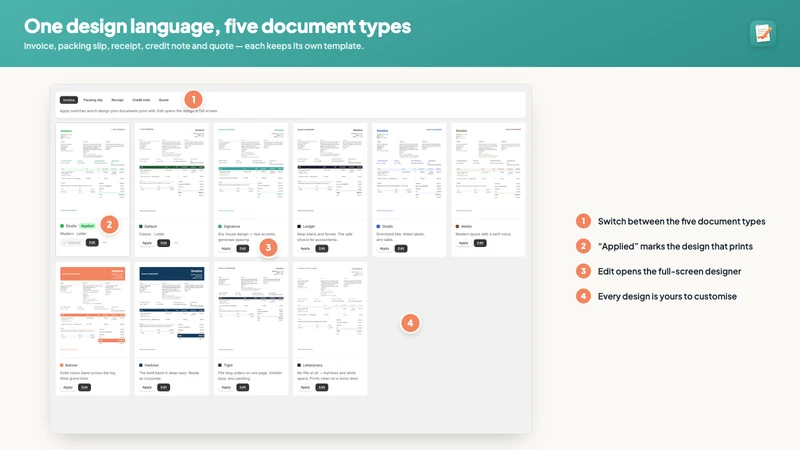Apply the Default design

(x=147, y=243)
